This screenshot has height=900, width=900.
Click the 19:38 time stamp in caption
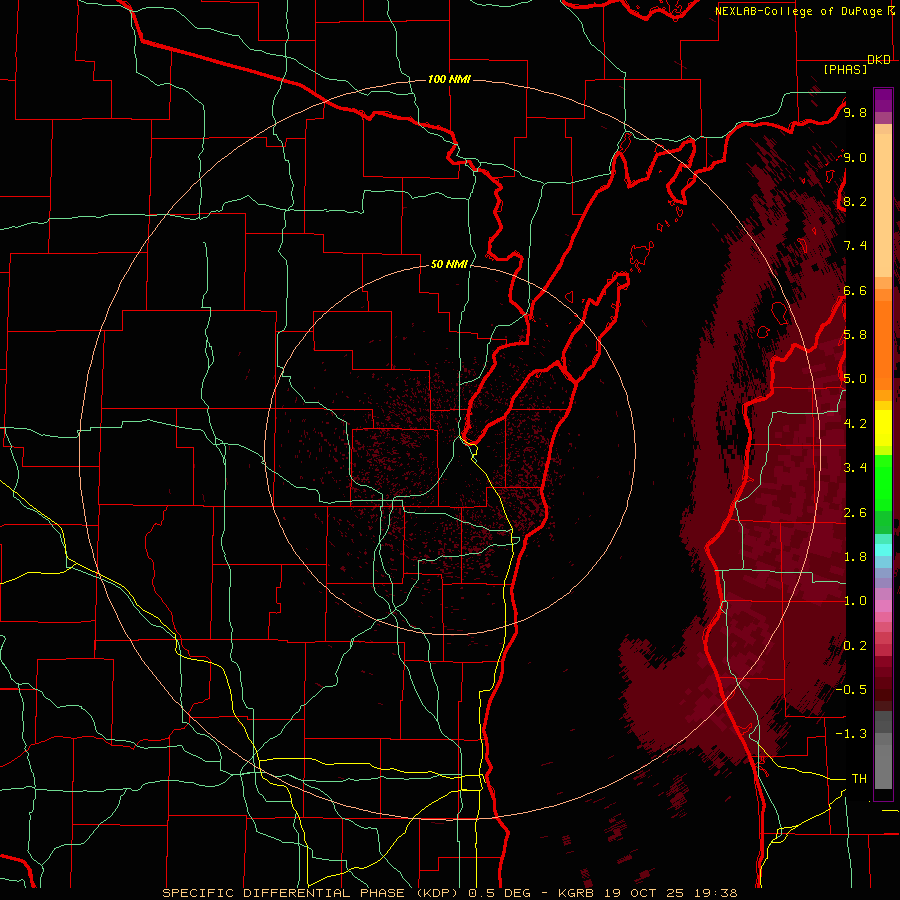tap(716, 893)
